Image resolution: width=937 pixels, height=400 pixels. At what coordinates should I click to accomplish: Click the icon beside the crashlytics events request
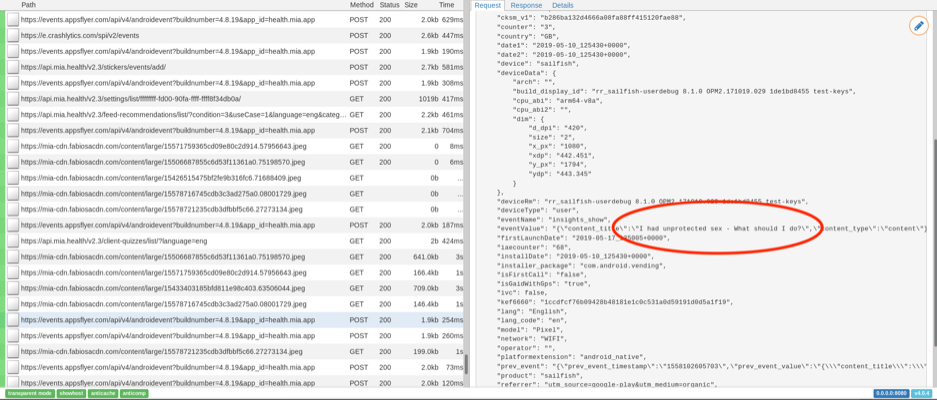pyautogui.click(x=12, y=35)
